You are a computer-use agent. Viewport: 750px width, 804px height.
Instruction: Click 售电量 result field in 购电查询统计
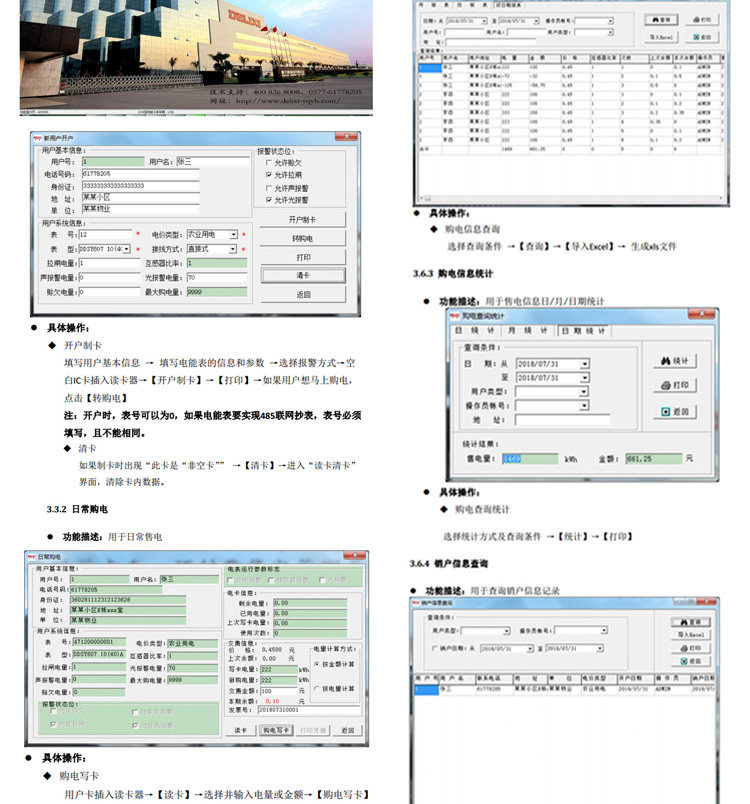coord(530,458)
